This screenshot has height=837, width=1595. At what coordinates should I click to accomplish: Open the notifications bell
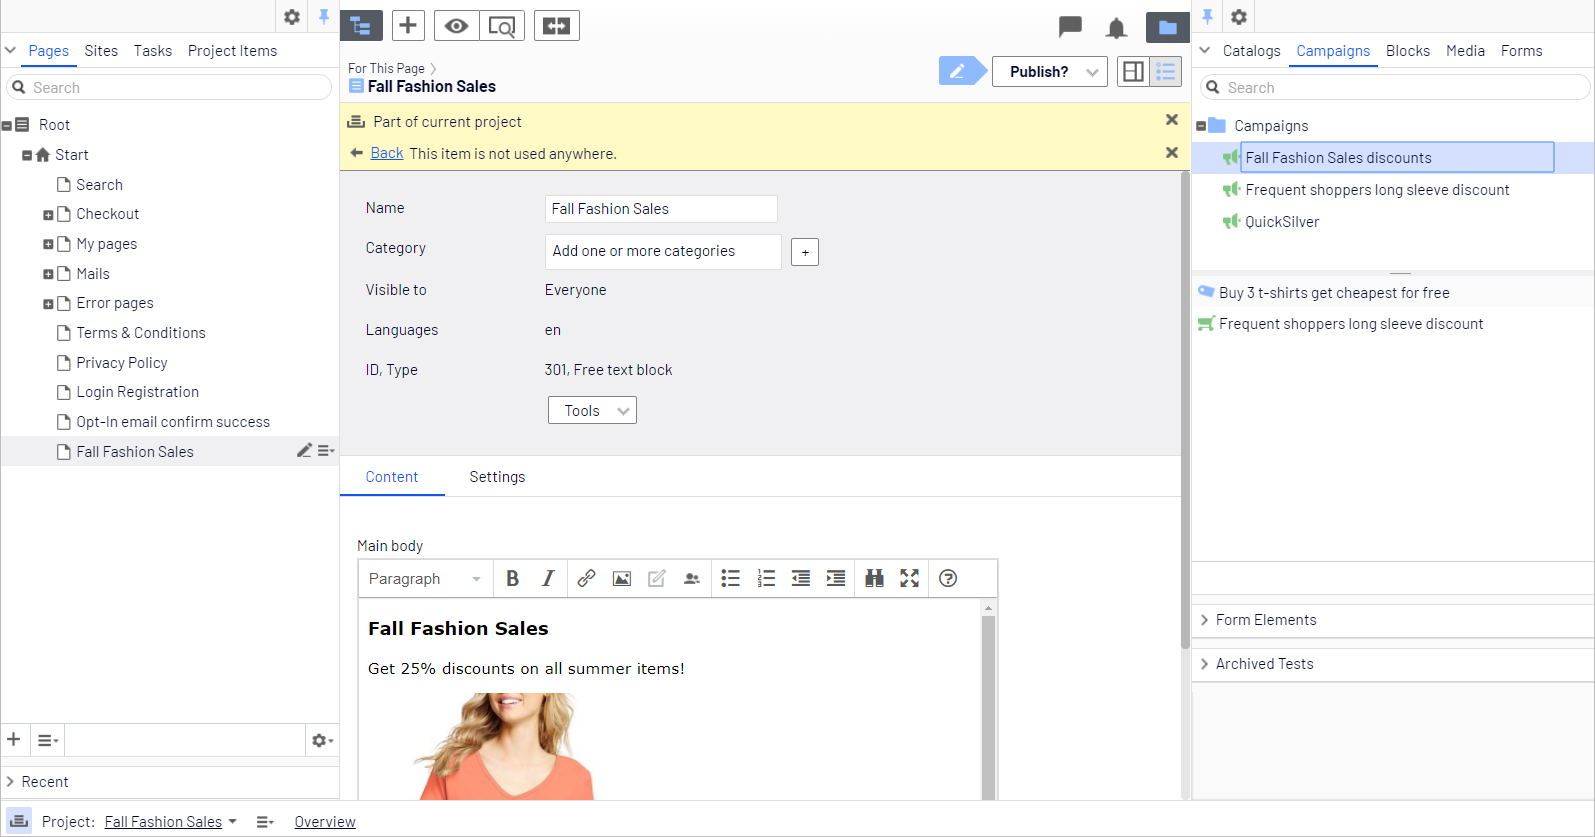(x=1116, y=27)
